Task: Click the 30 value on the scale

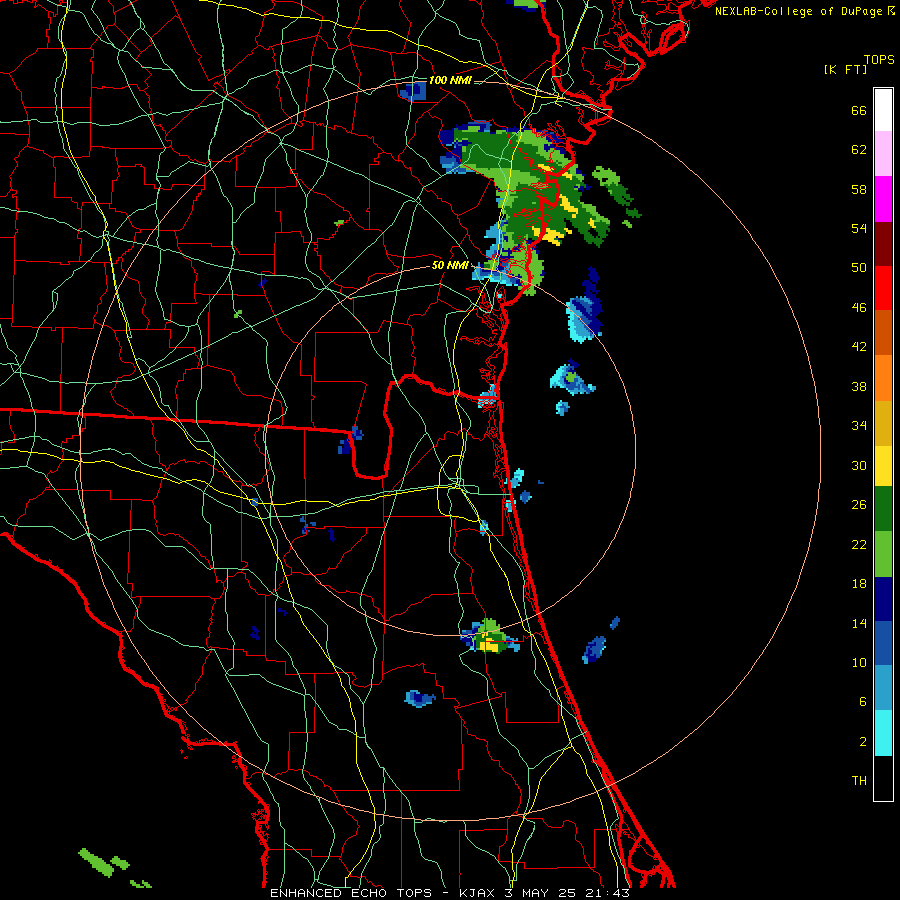Action: click(859, 465)
